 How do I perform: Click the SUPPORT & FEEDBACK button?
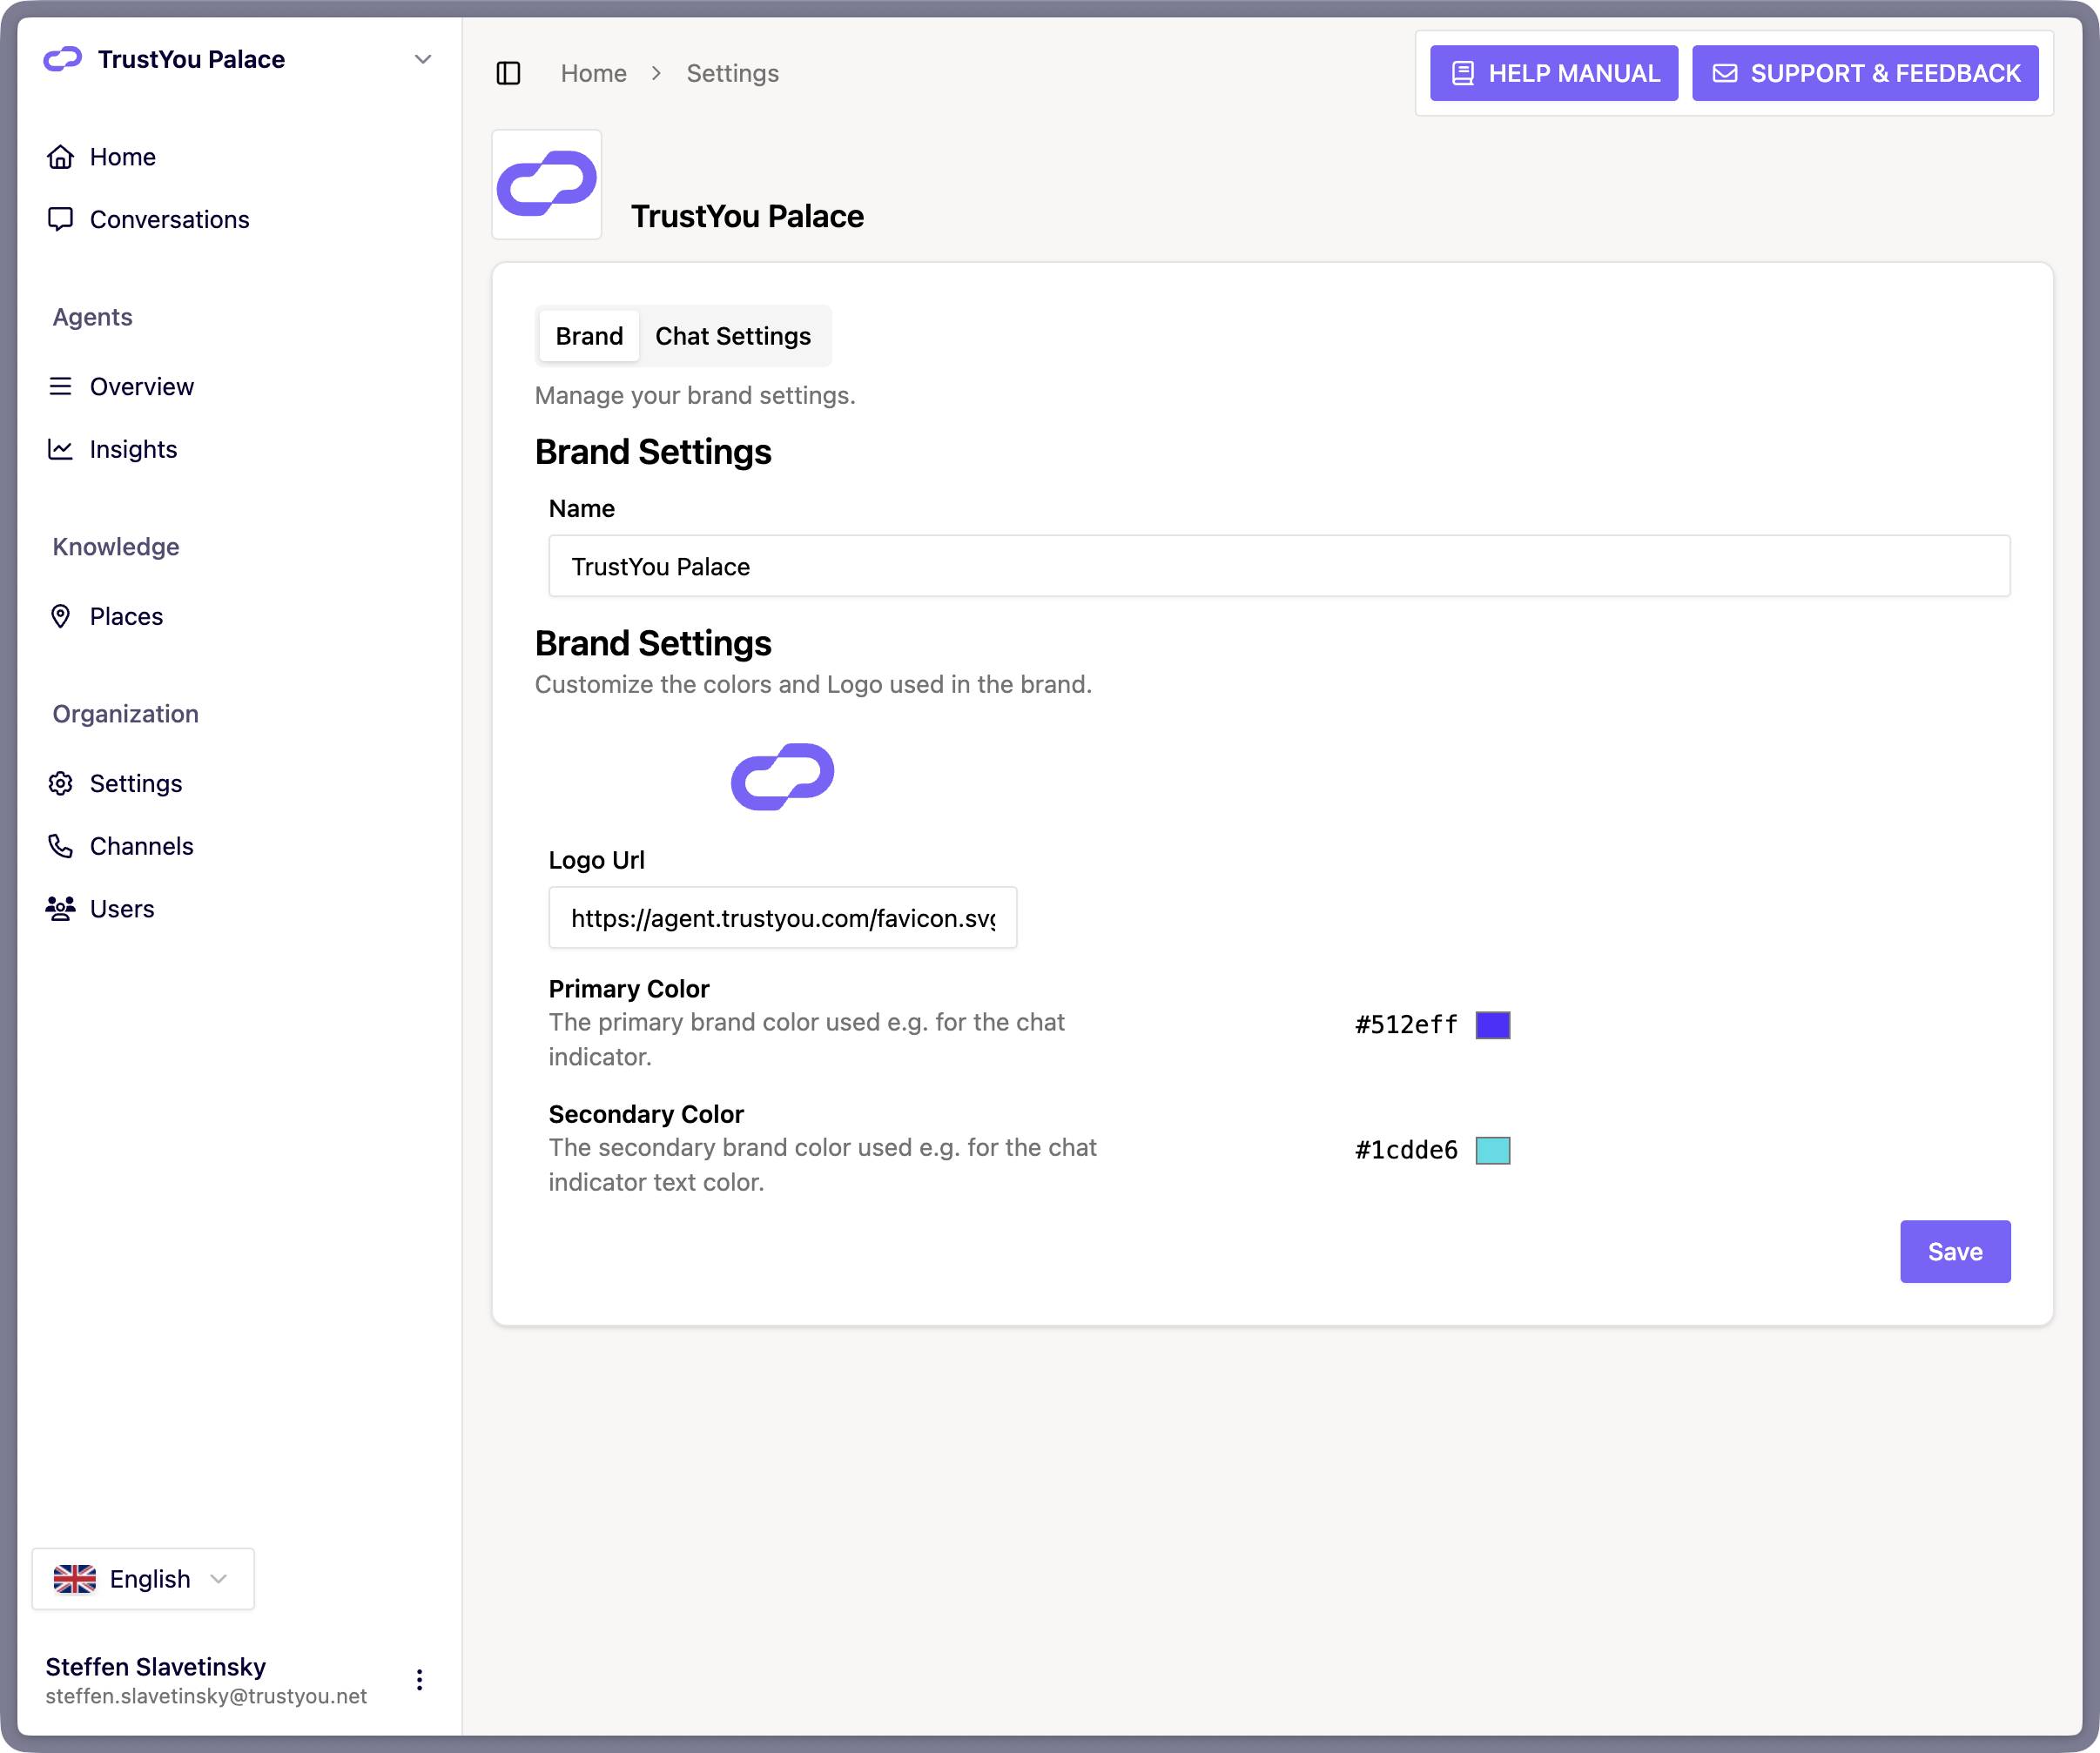[x=1865, y=73]
